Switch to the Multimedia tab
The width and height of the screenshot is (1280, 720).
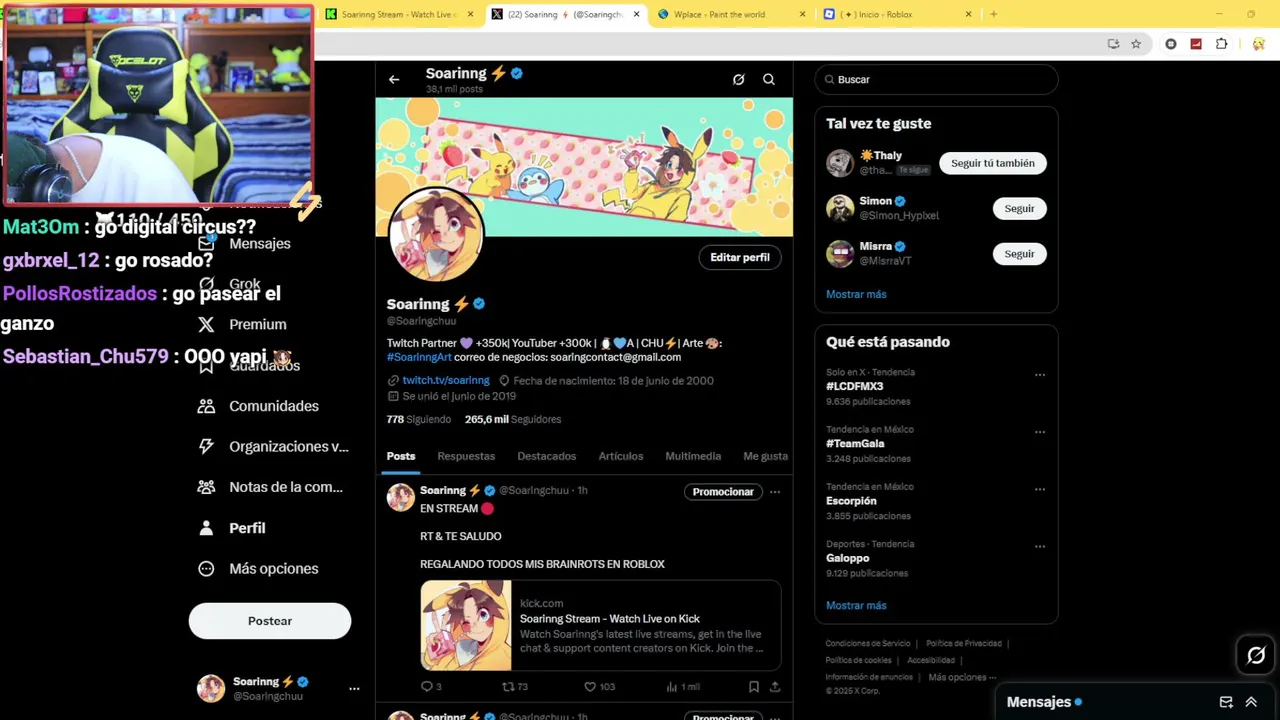click(x=693, y=456)
